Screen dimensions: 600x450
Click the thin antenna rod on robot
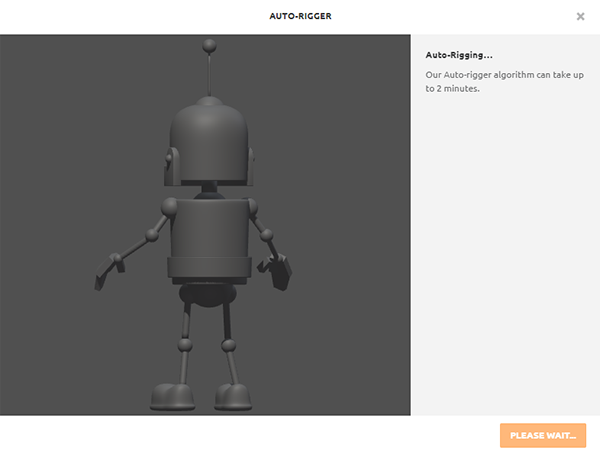209,75
